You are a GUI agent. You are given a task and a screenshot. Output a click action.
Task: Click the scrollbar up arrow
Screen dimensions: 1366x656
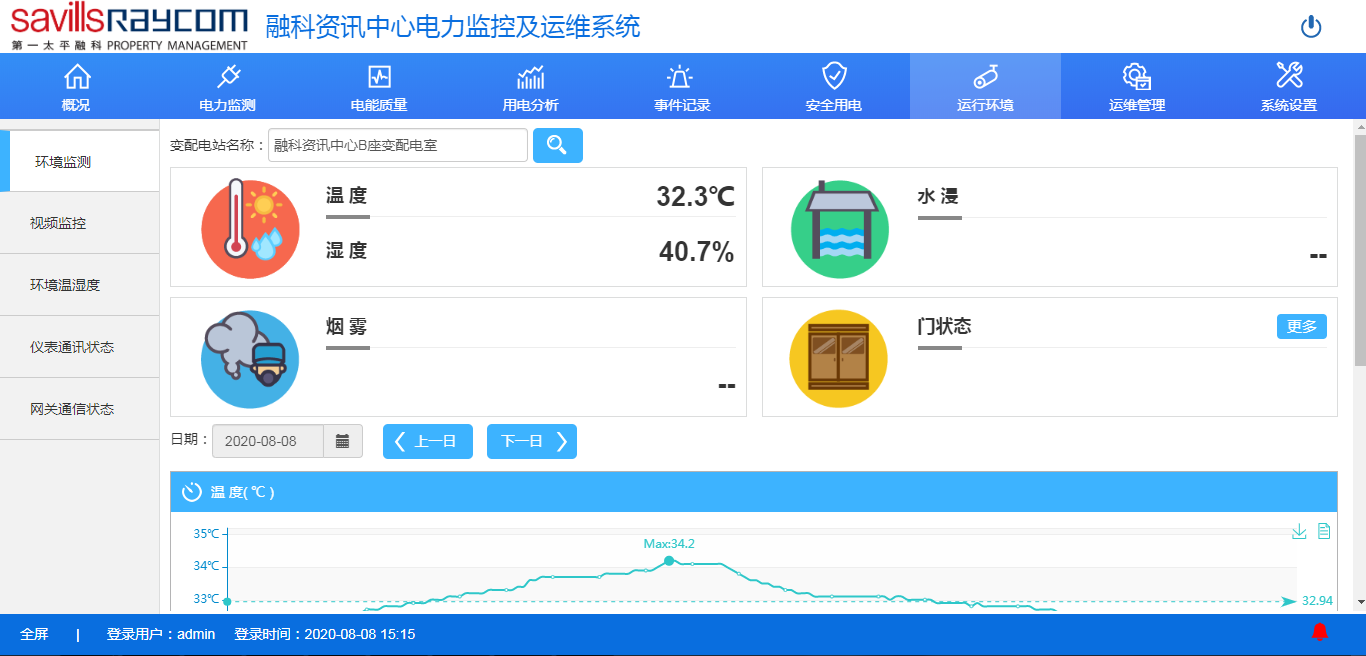(1360, 127)
